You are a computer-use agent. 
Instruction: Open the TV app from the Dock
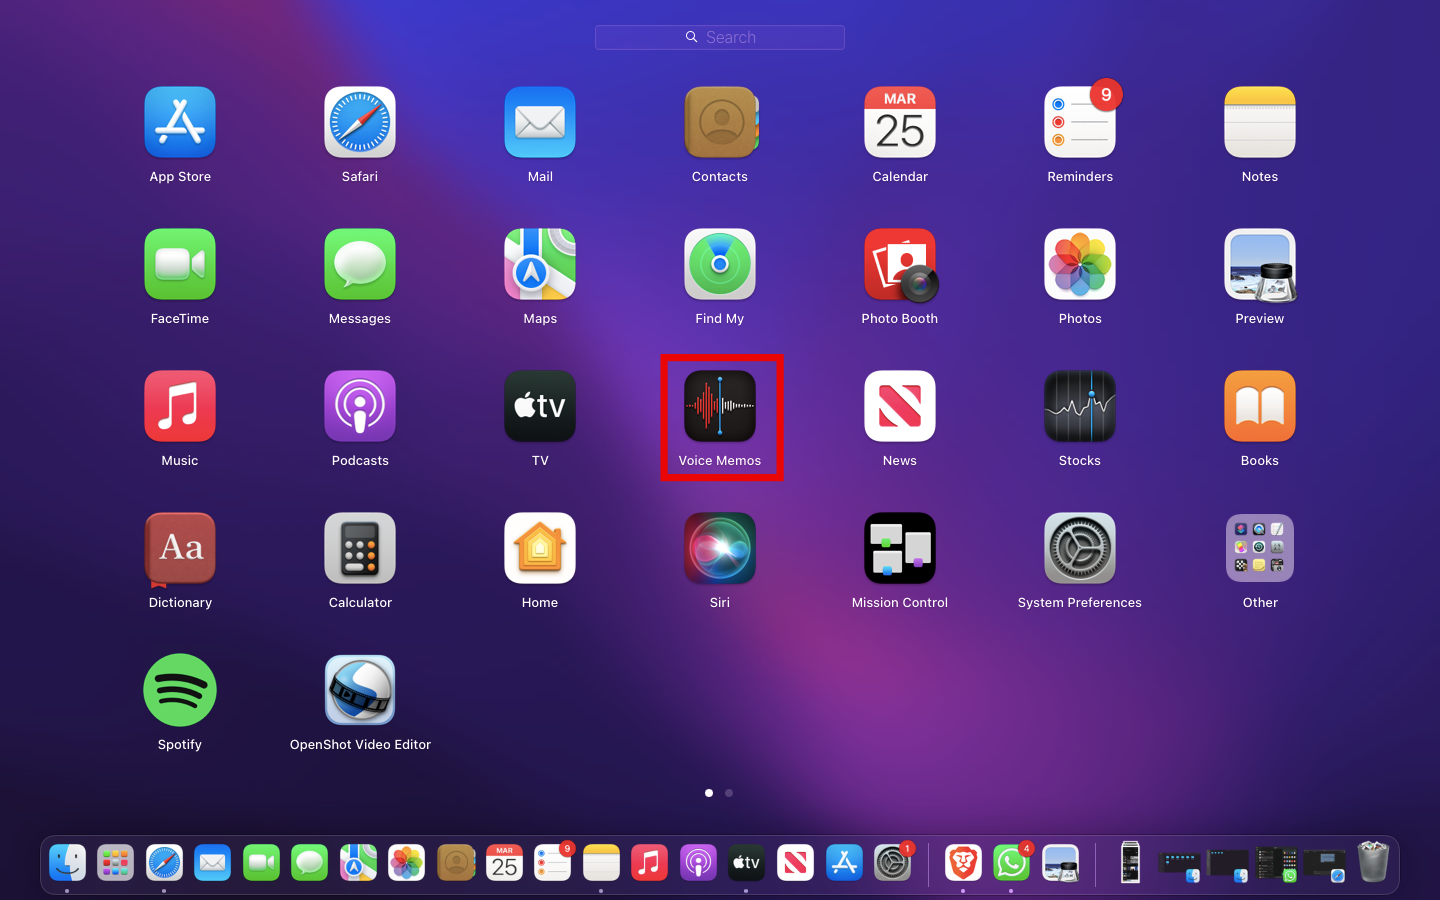click(747, 863)
